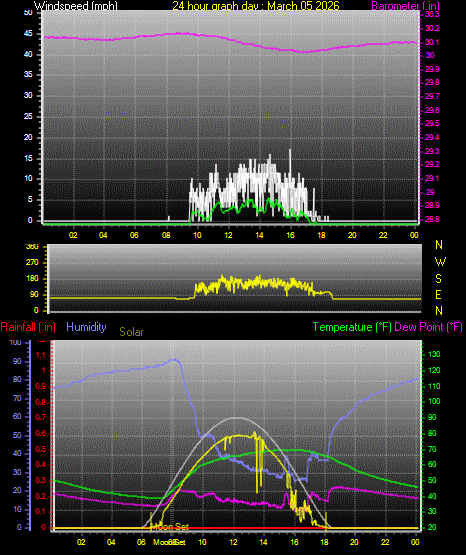Click the 130 temperature scale value
Screen dimensions: 466x555
(434, 354)
